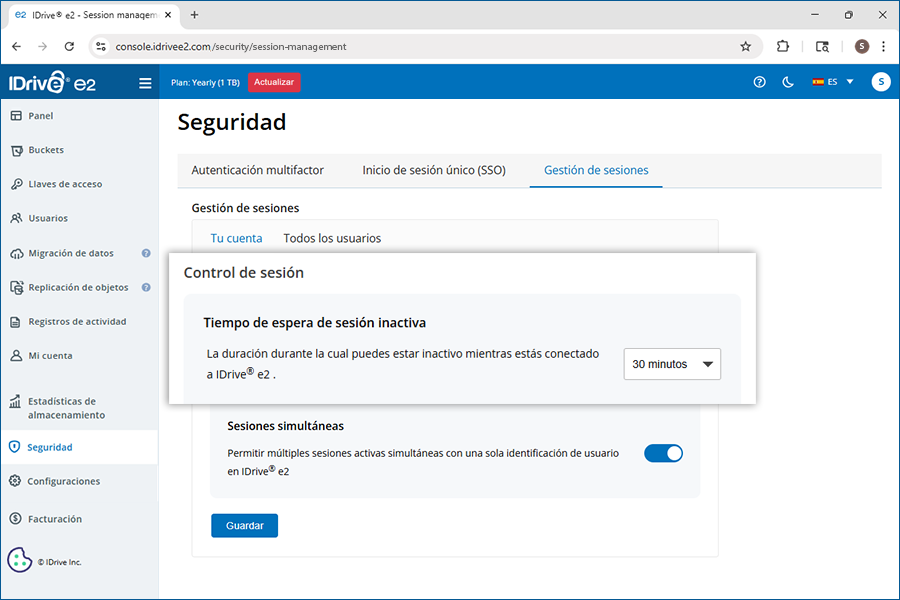Click the Replicación de objetos icon
900x600 pixels.
[x=17, y=287]
